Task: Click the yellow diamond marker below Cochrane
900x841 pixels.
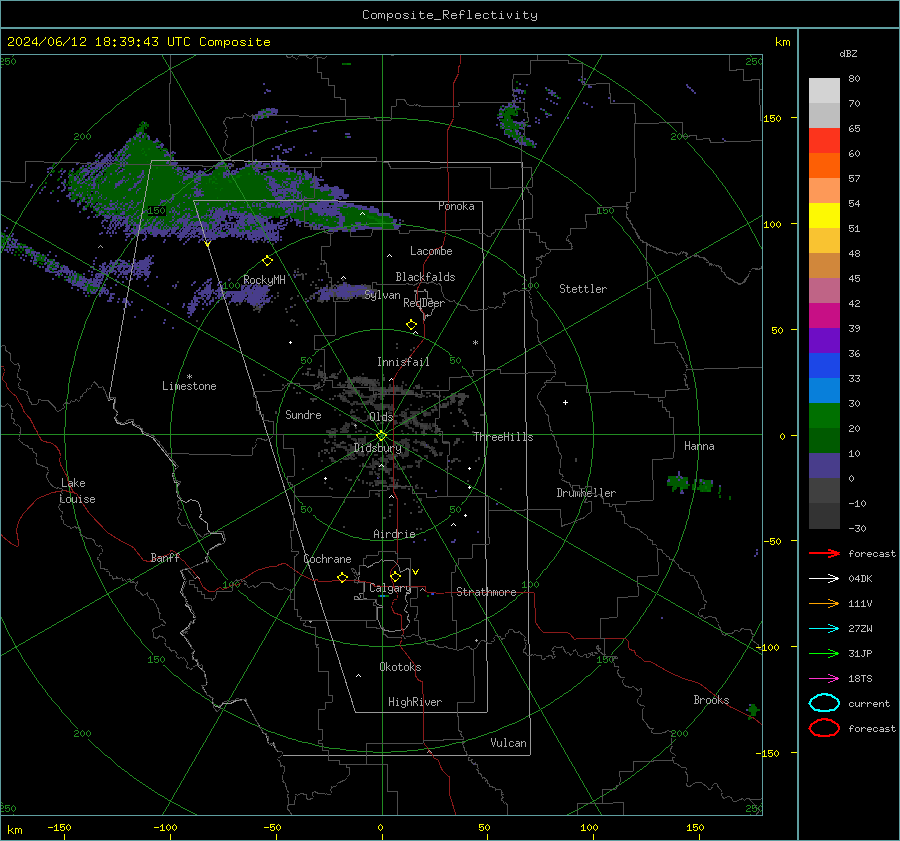Action: (342, 577)
